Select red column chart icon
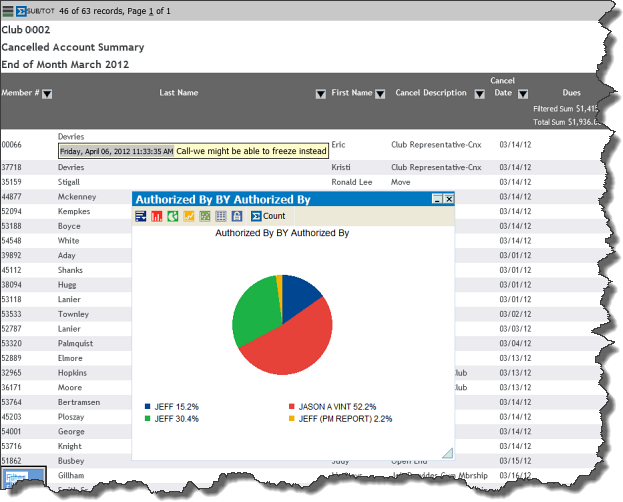The width and height of the screenshot is (623, 502). tap(157, 216)
